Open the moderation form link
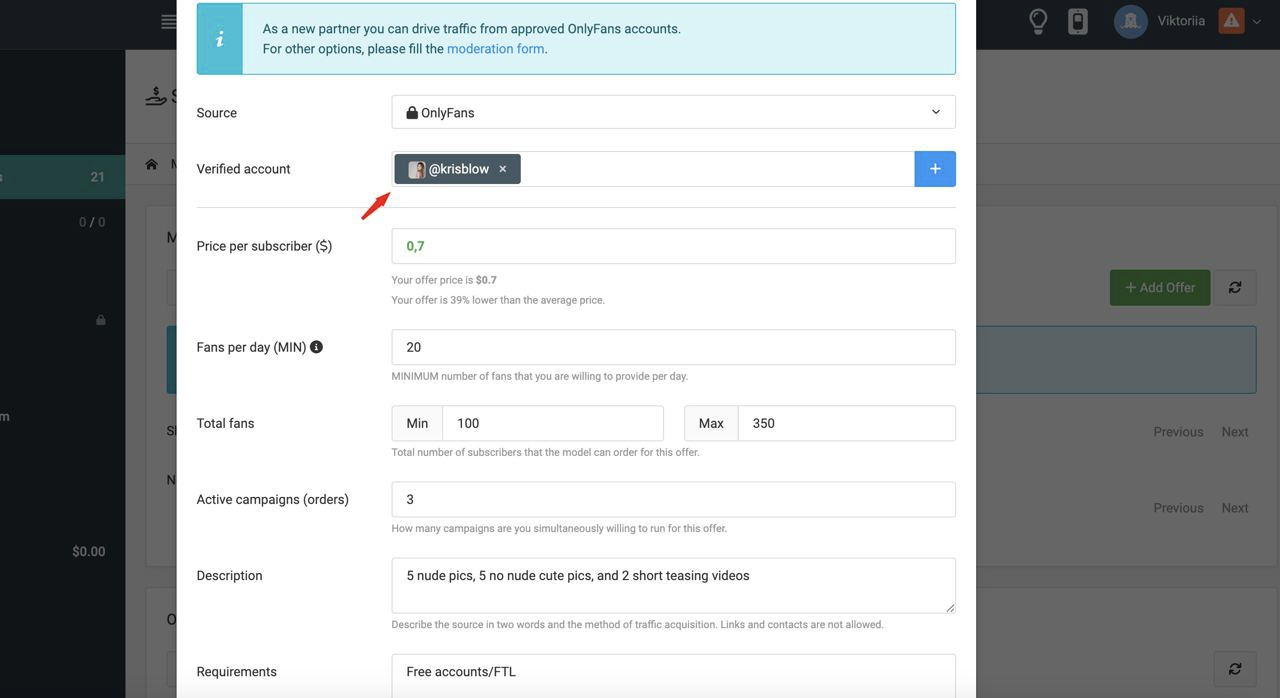The height and width of the screenshot is (698, 1280). 495,49
